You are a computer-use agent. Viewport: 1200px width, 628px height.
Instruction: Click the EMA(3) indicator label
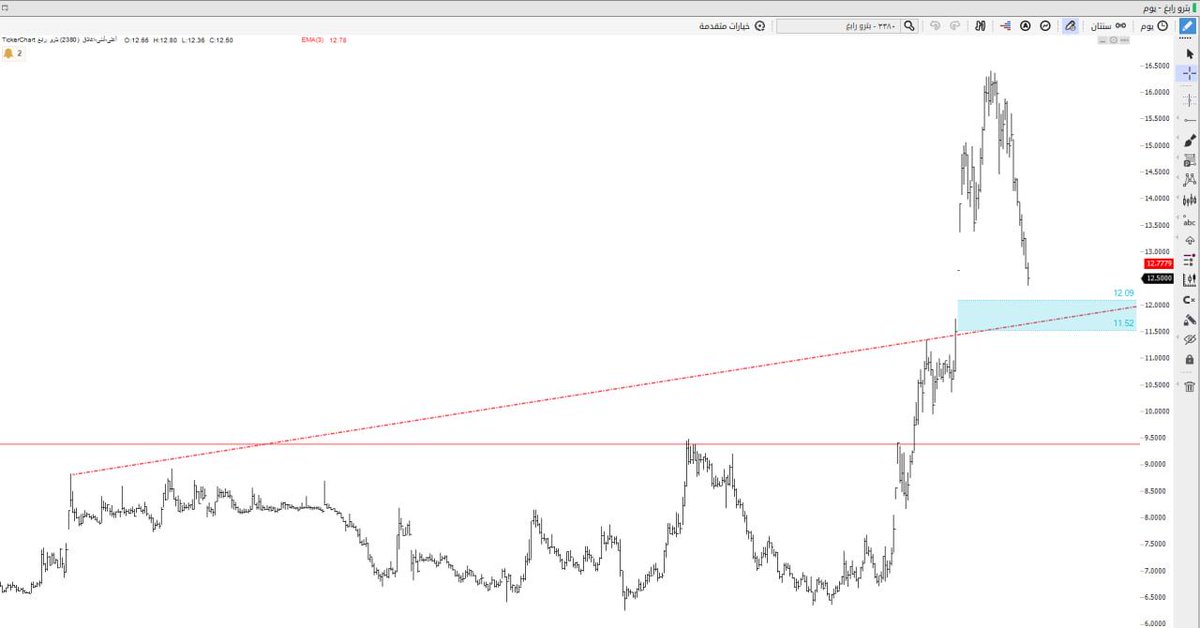(x=312, y=40)
